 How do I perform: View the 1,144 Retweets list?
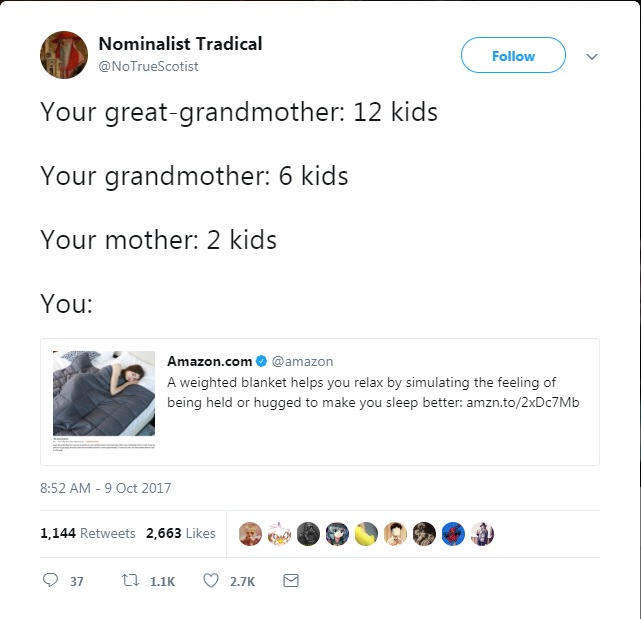(88, 533)
